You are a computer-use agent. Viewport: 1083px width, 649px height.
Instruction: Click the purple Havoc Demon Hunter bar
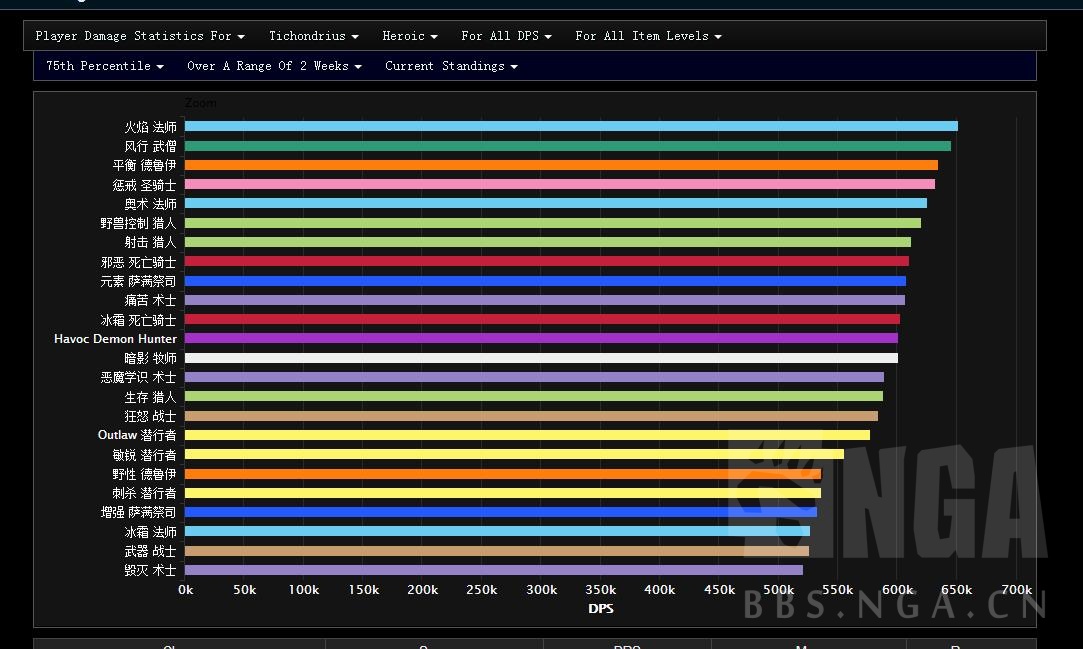point(541,339)
